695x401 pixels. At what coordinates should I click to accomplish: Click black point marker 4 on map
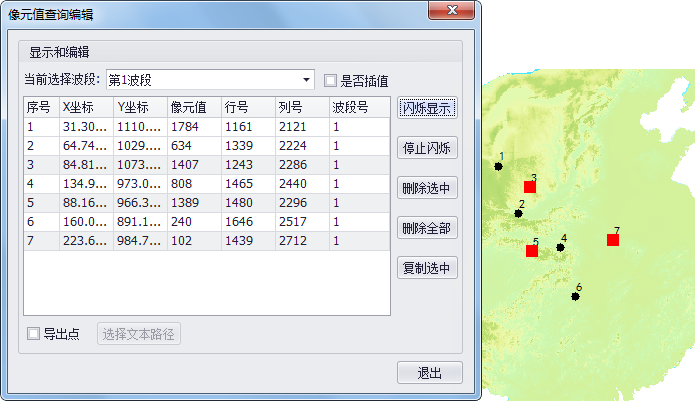coord(560,247)
